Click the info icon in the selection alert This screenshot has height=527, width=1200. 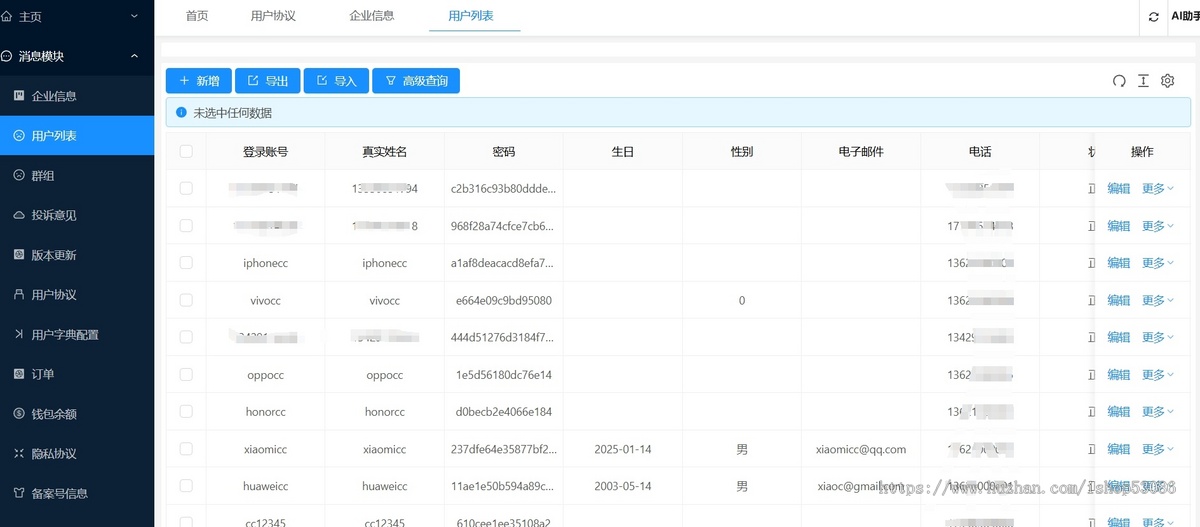coord(181,113)
